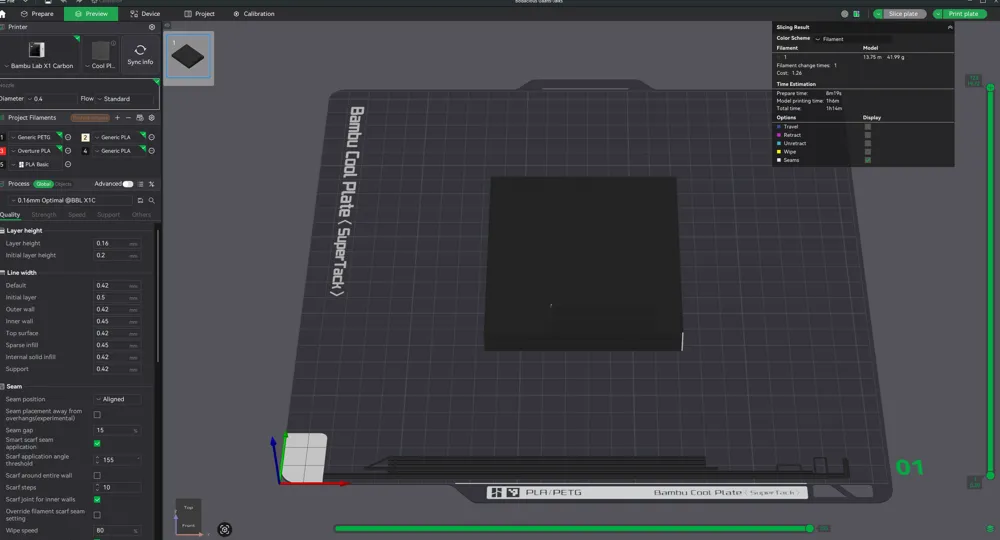Edit the Generic PLA filament 2 preset
1000x540 pixels.
click(x=151, y=137)
